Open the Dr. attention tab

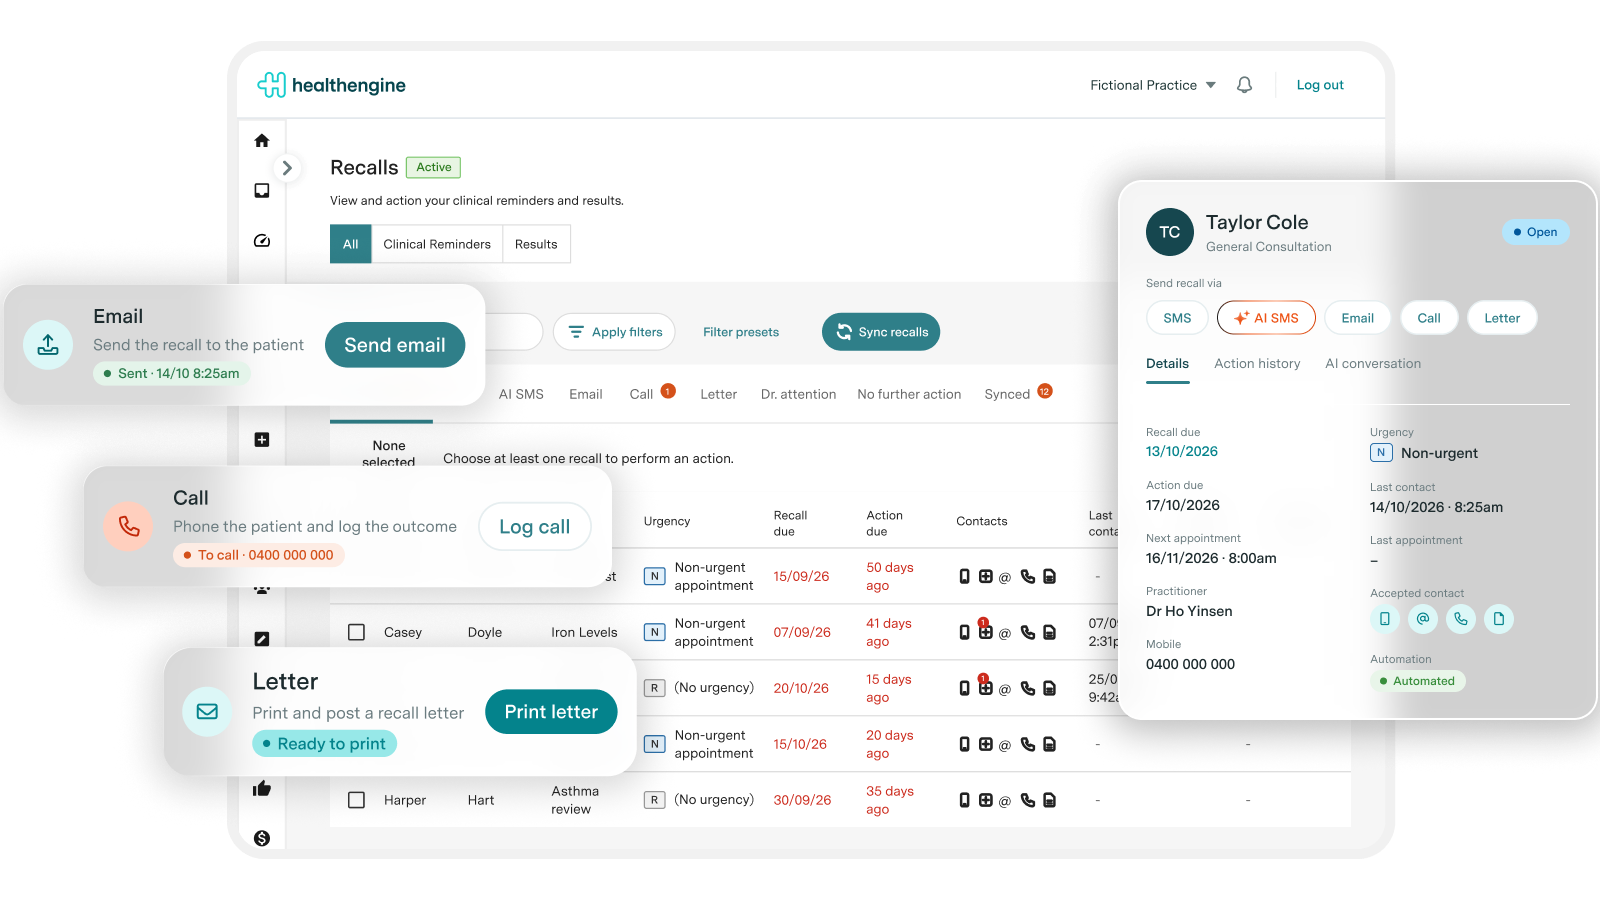(x=798, y=394)
